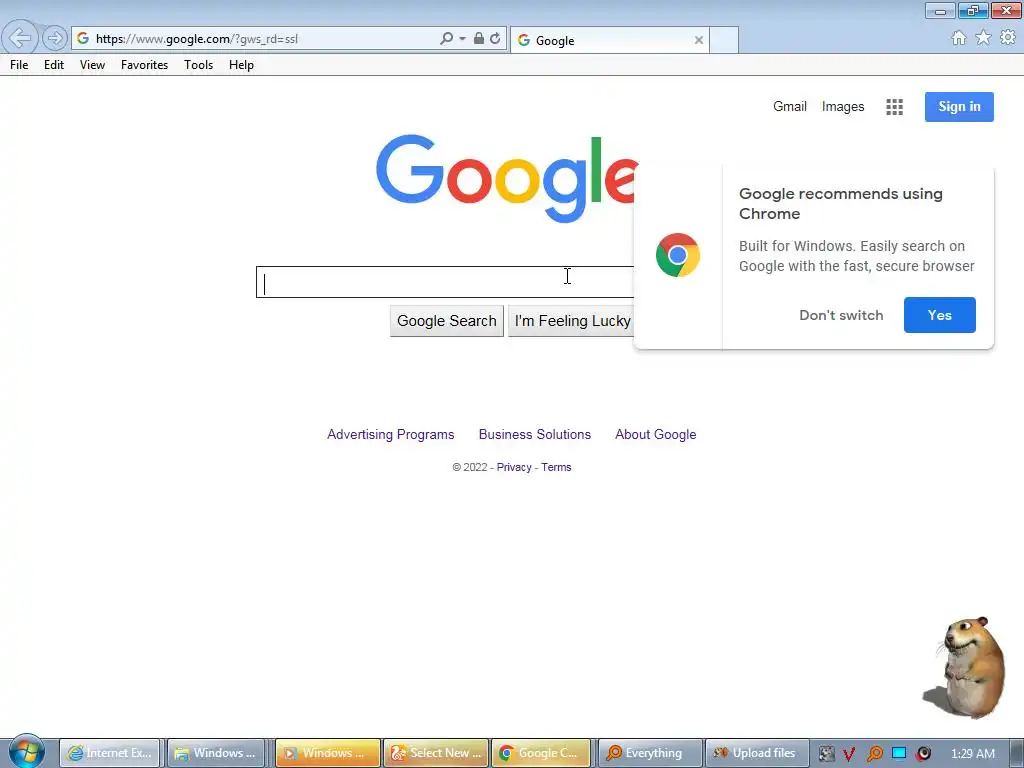Open the View menu
The width and height of the screenshot is (1024, 768).
(x=92, y=65)
